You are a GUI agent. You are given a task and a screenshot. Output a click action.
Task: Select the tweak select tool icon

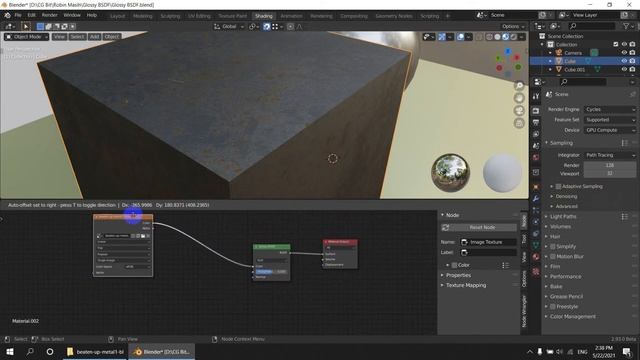[x=26, y=27]
